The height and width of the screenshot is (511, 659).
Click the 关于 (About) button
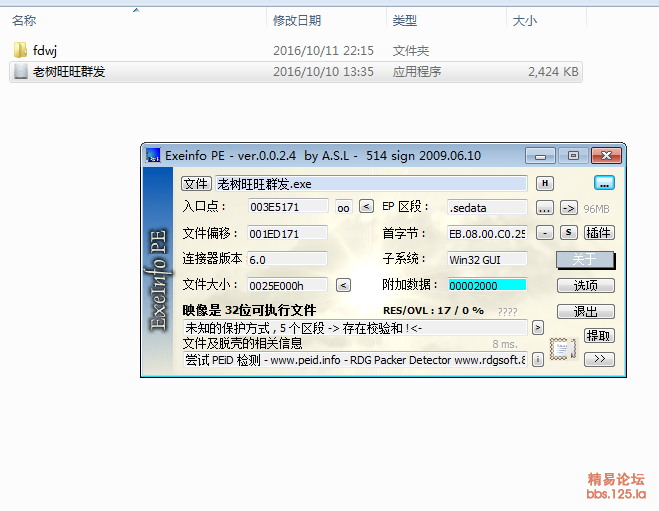585,259
